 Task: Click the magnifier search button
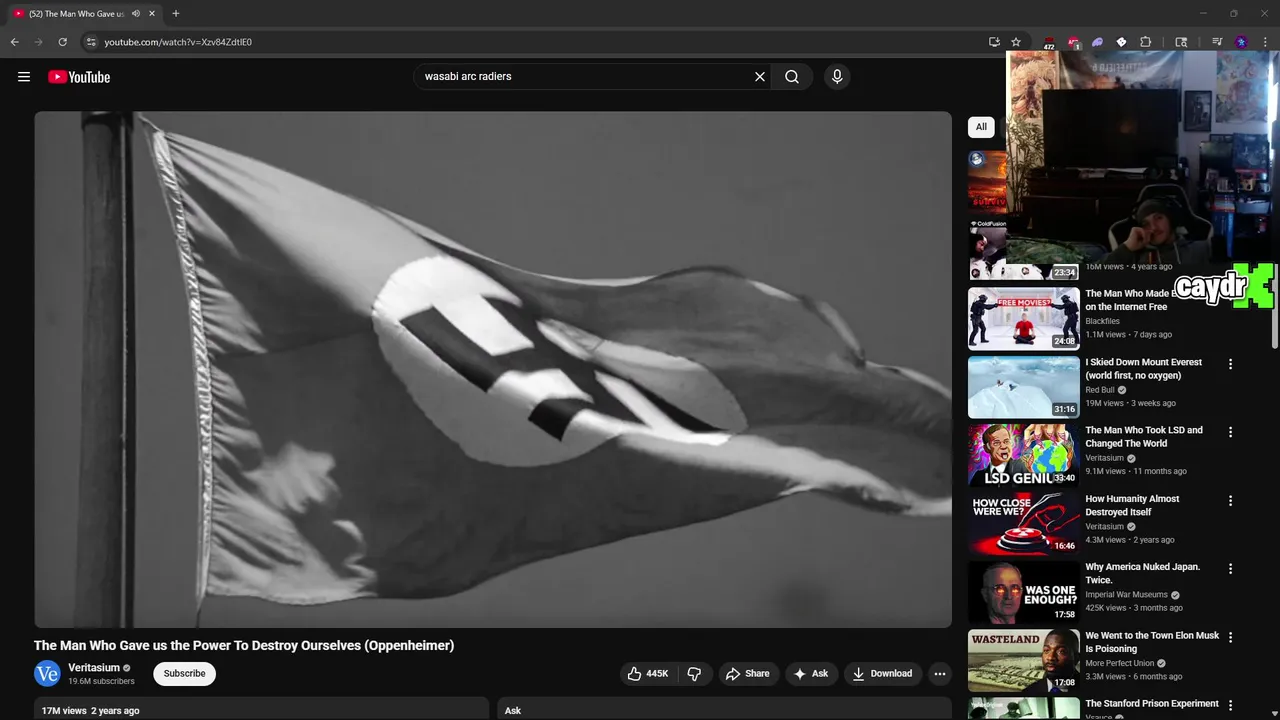(792, 77)
